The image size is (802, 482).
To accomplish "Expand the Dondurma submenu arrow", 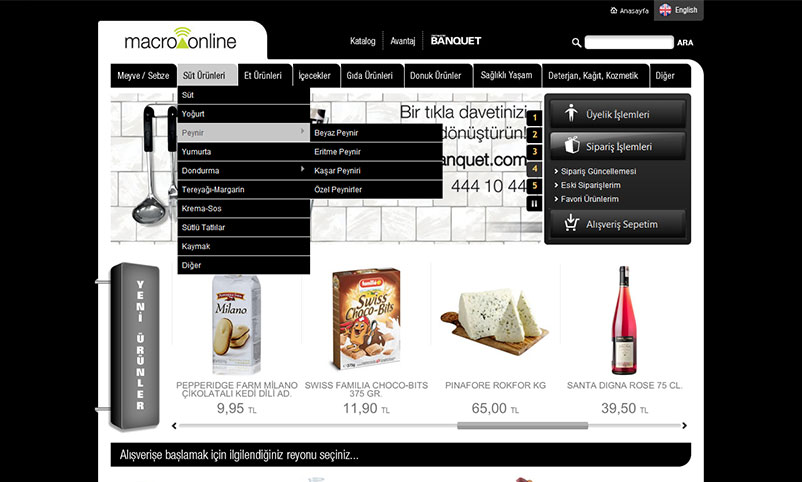I will coord(302,169).
